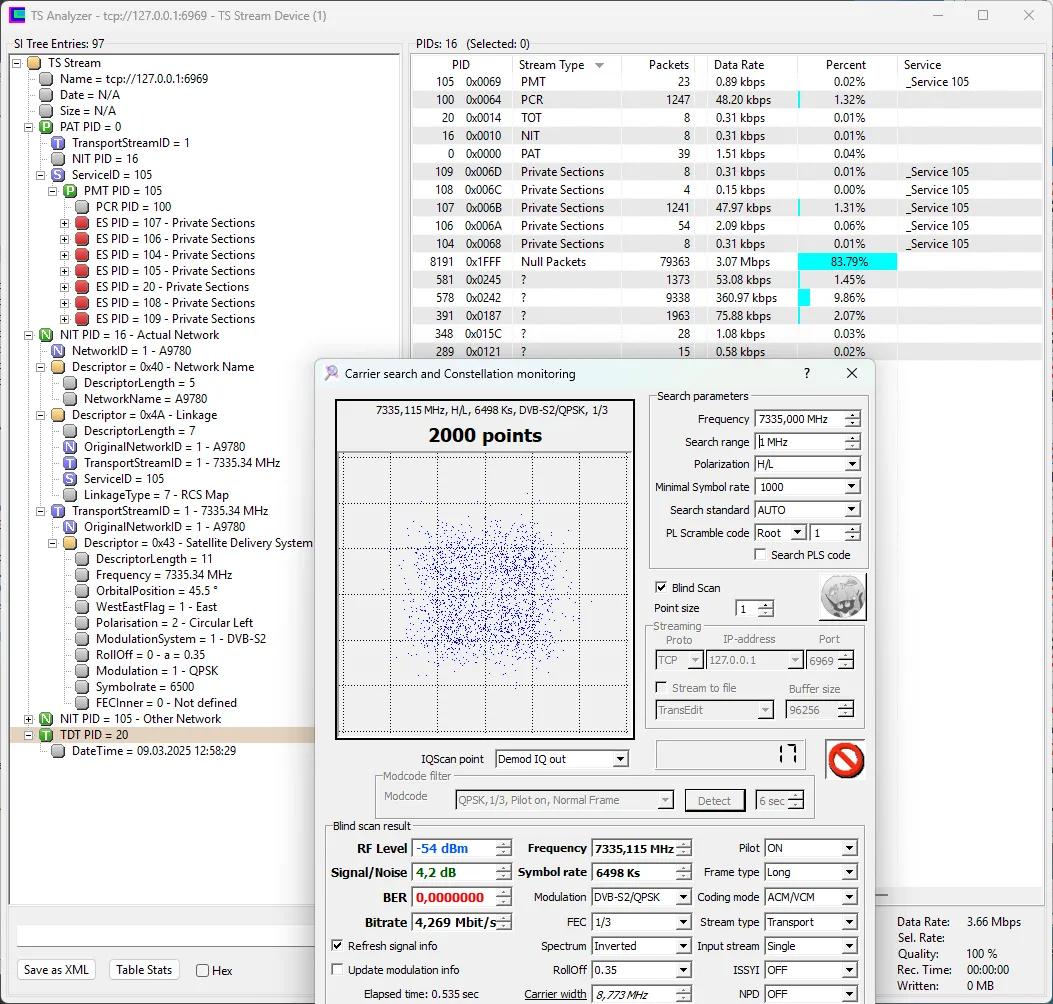The height and width of the screenshot is (1004, 1053).
Task: Click the red stop scan icon
Action: (845, 760)
